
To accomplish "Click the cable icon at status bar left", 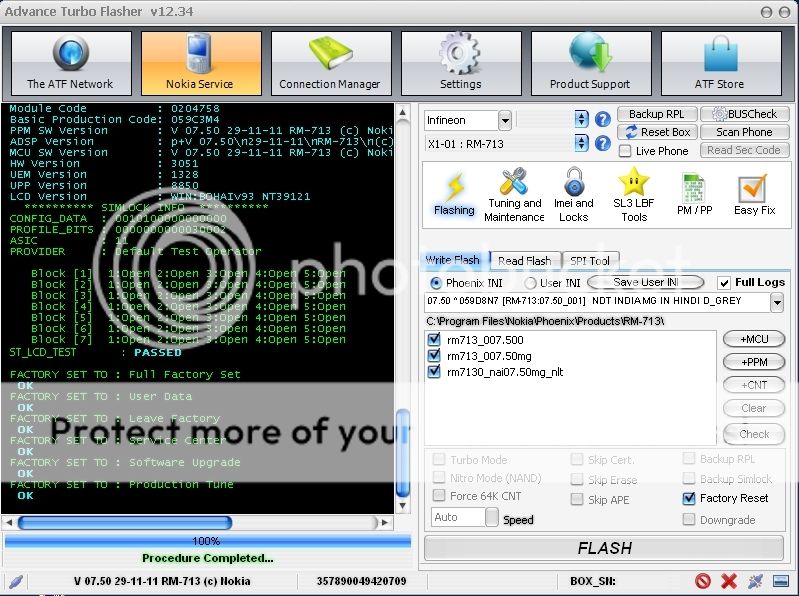I will coord(16,581).
